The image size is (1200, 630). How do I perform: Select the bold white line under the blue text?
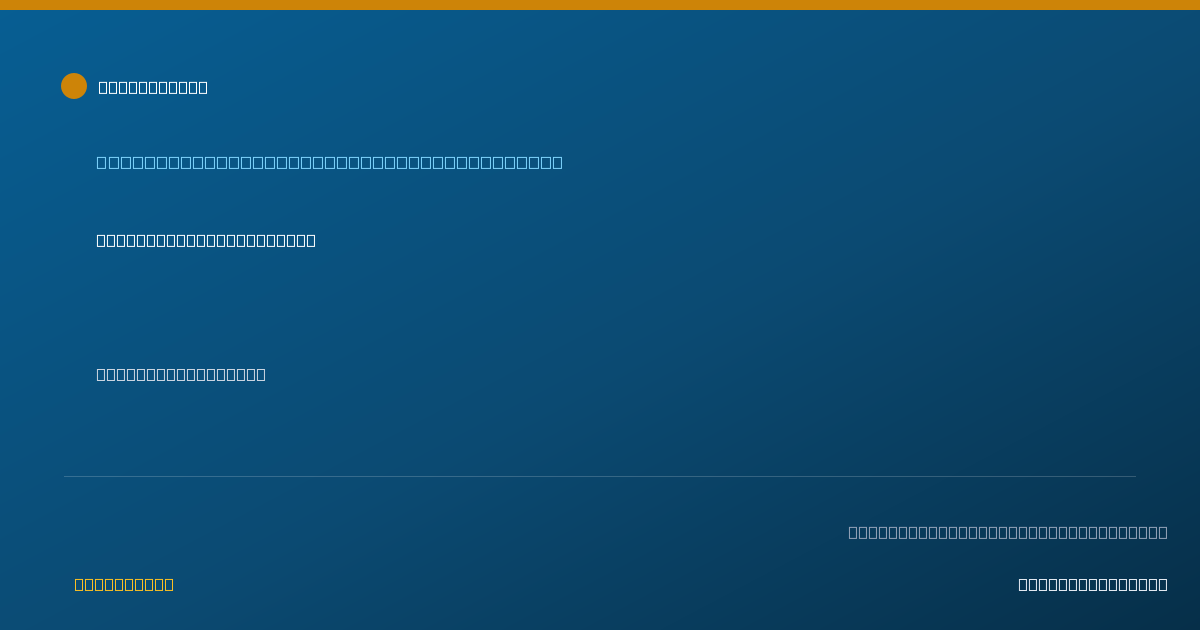pos(206,240)
